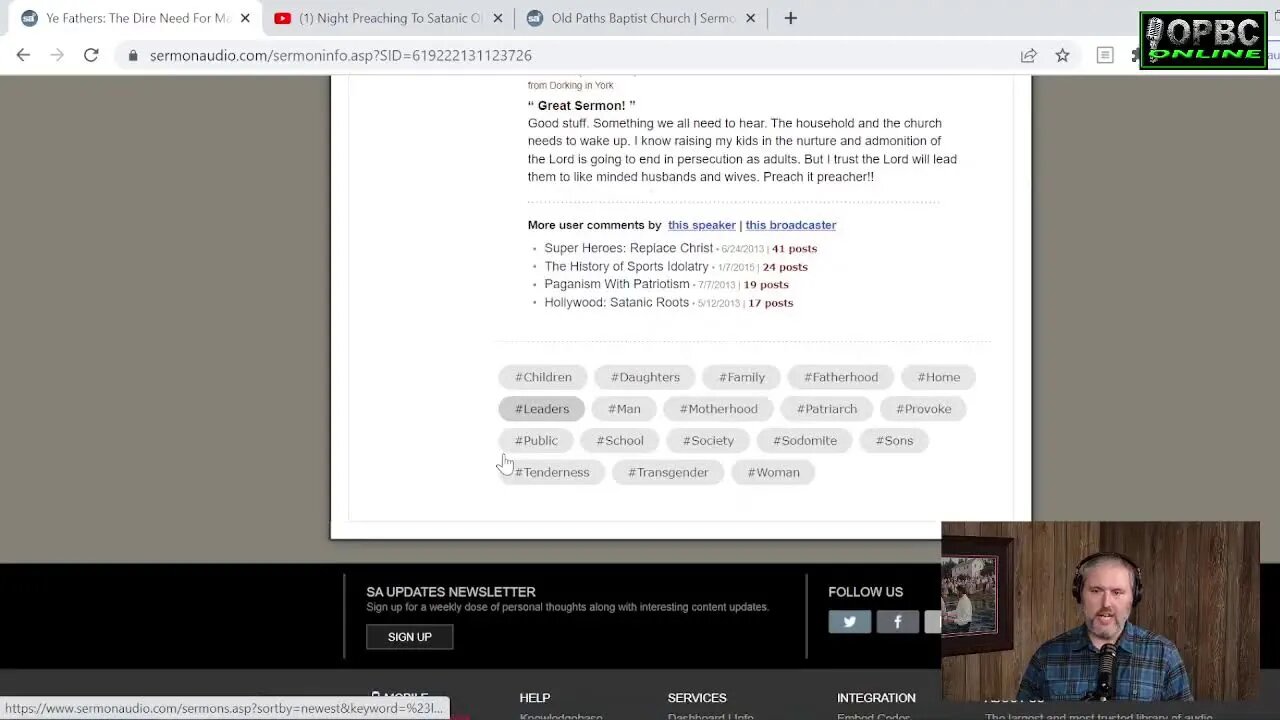Select the #Family tag

(742, 377)
